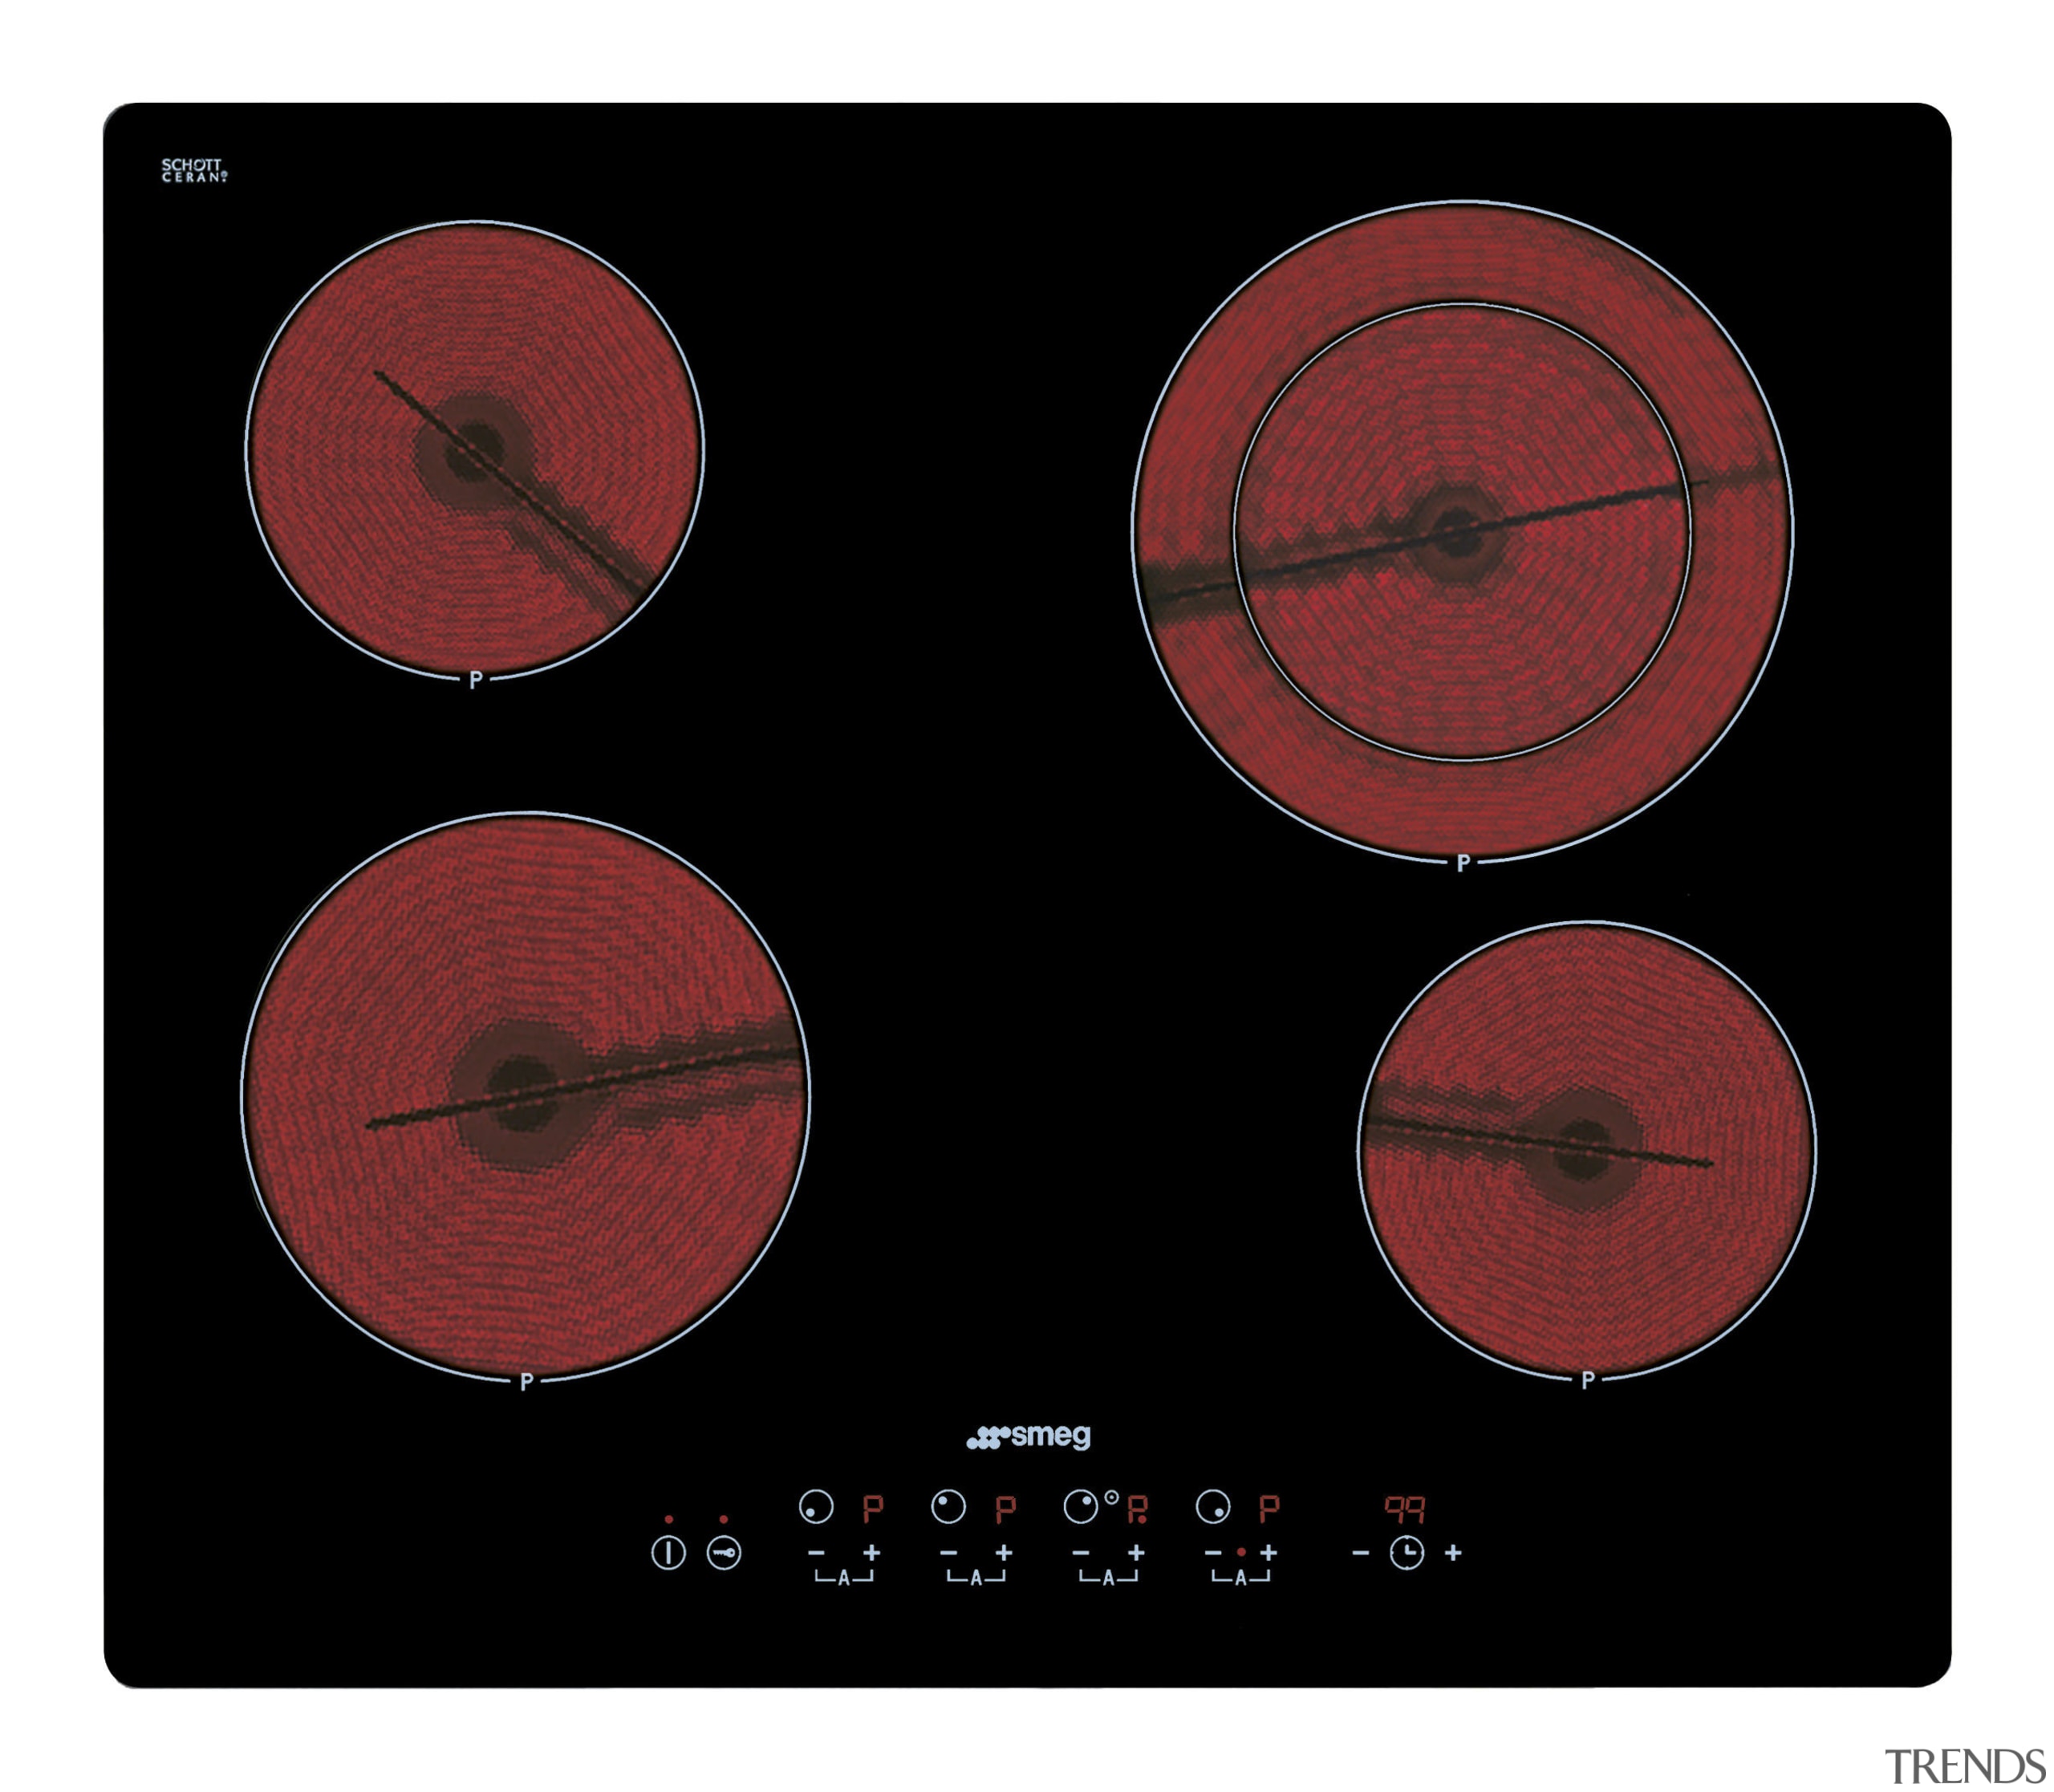
Task: Raise rear-left zone power with plus key
Action: point(1004,1553)
